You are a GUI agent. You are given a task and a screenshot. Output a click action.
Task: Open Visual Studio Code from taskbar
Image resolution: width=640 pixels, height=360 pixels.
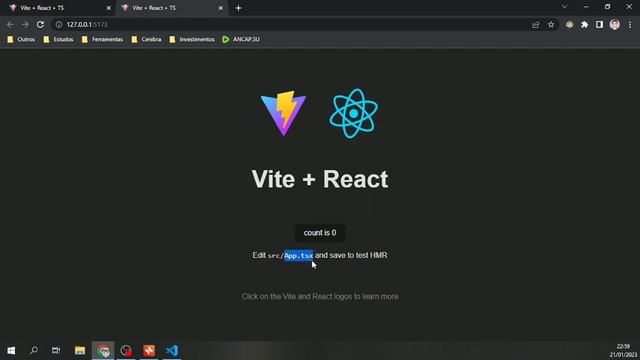pyautogui.click(x=172, y=351)
